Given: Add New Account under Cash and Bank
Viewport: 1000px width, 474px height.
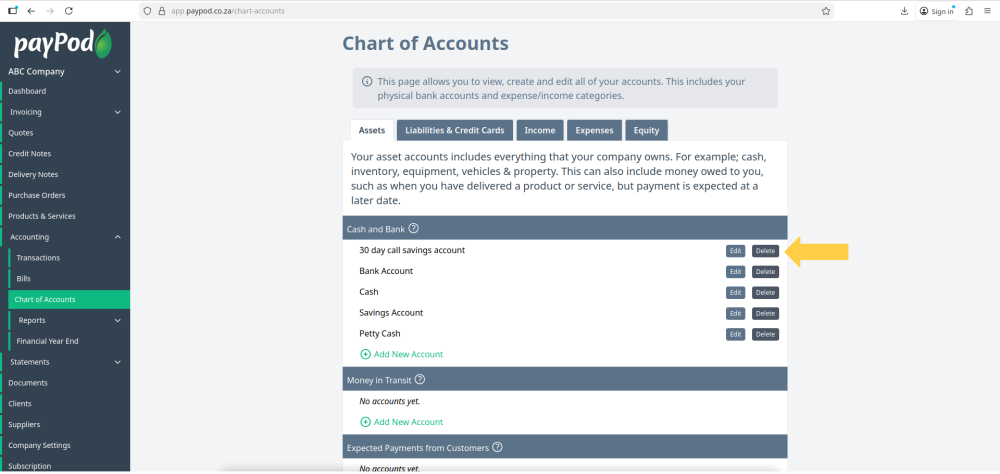Looking at the screenshot, I should coord(402,354).
